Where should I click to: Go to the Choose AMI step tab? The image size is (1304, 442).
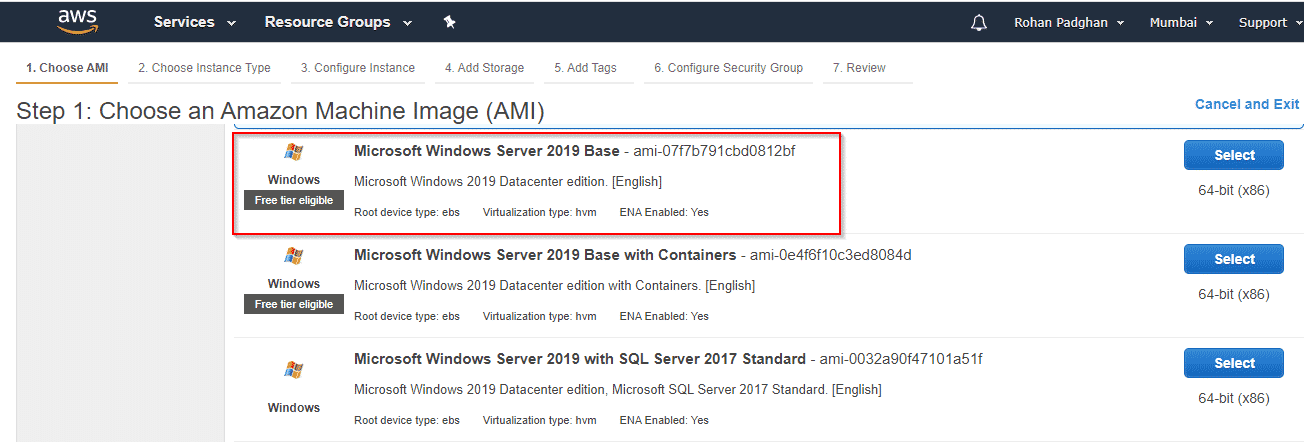click(67, 68)
